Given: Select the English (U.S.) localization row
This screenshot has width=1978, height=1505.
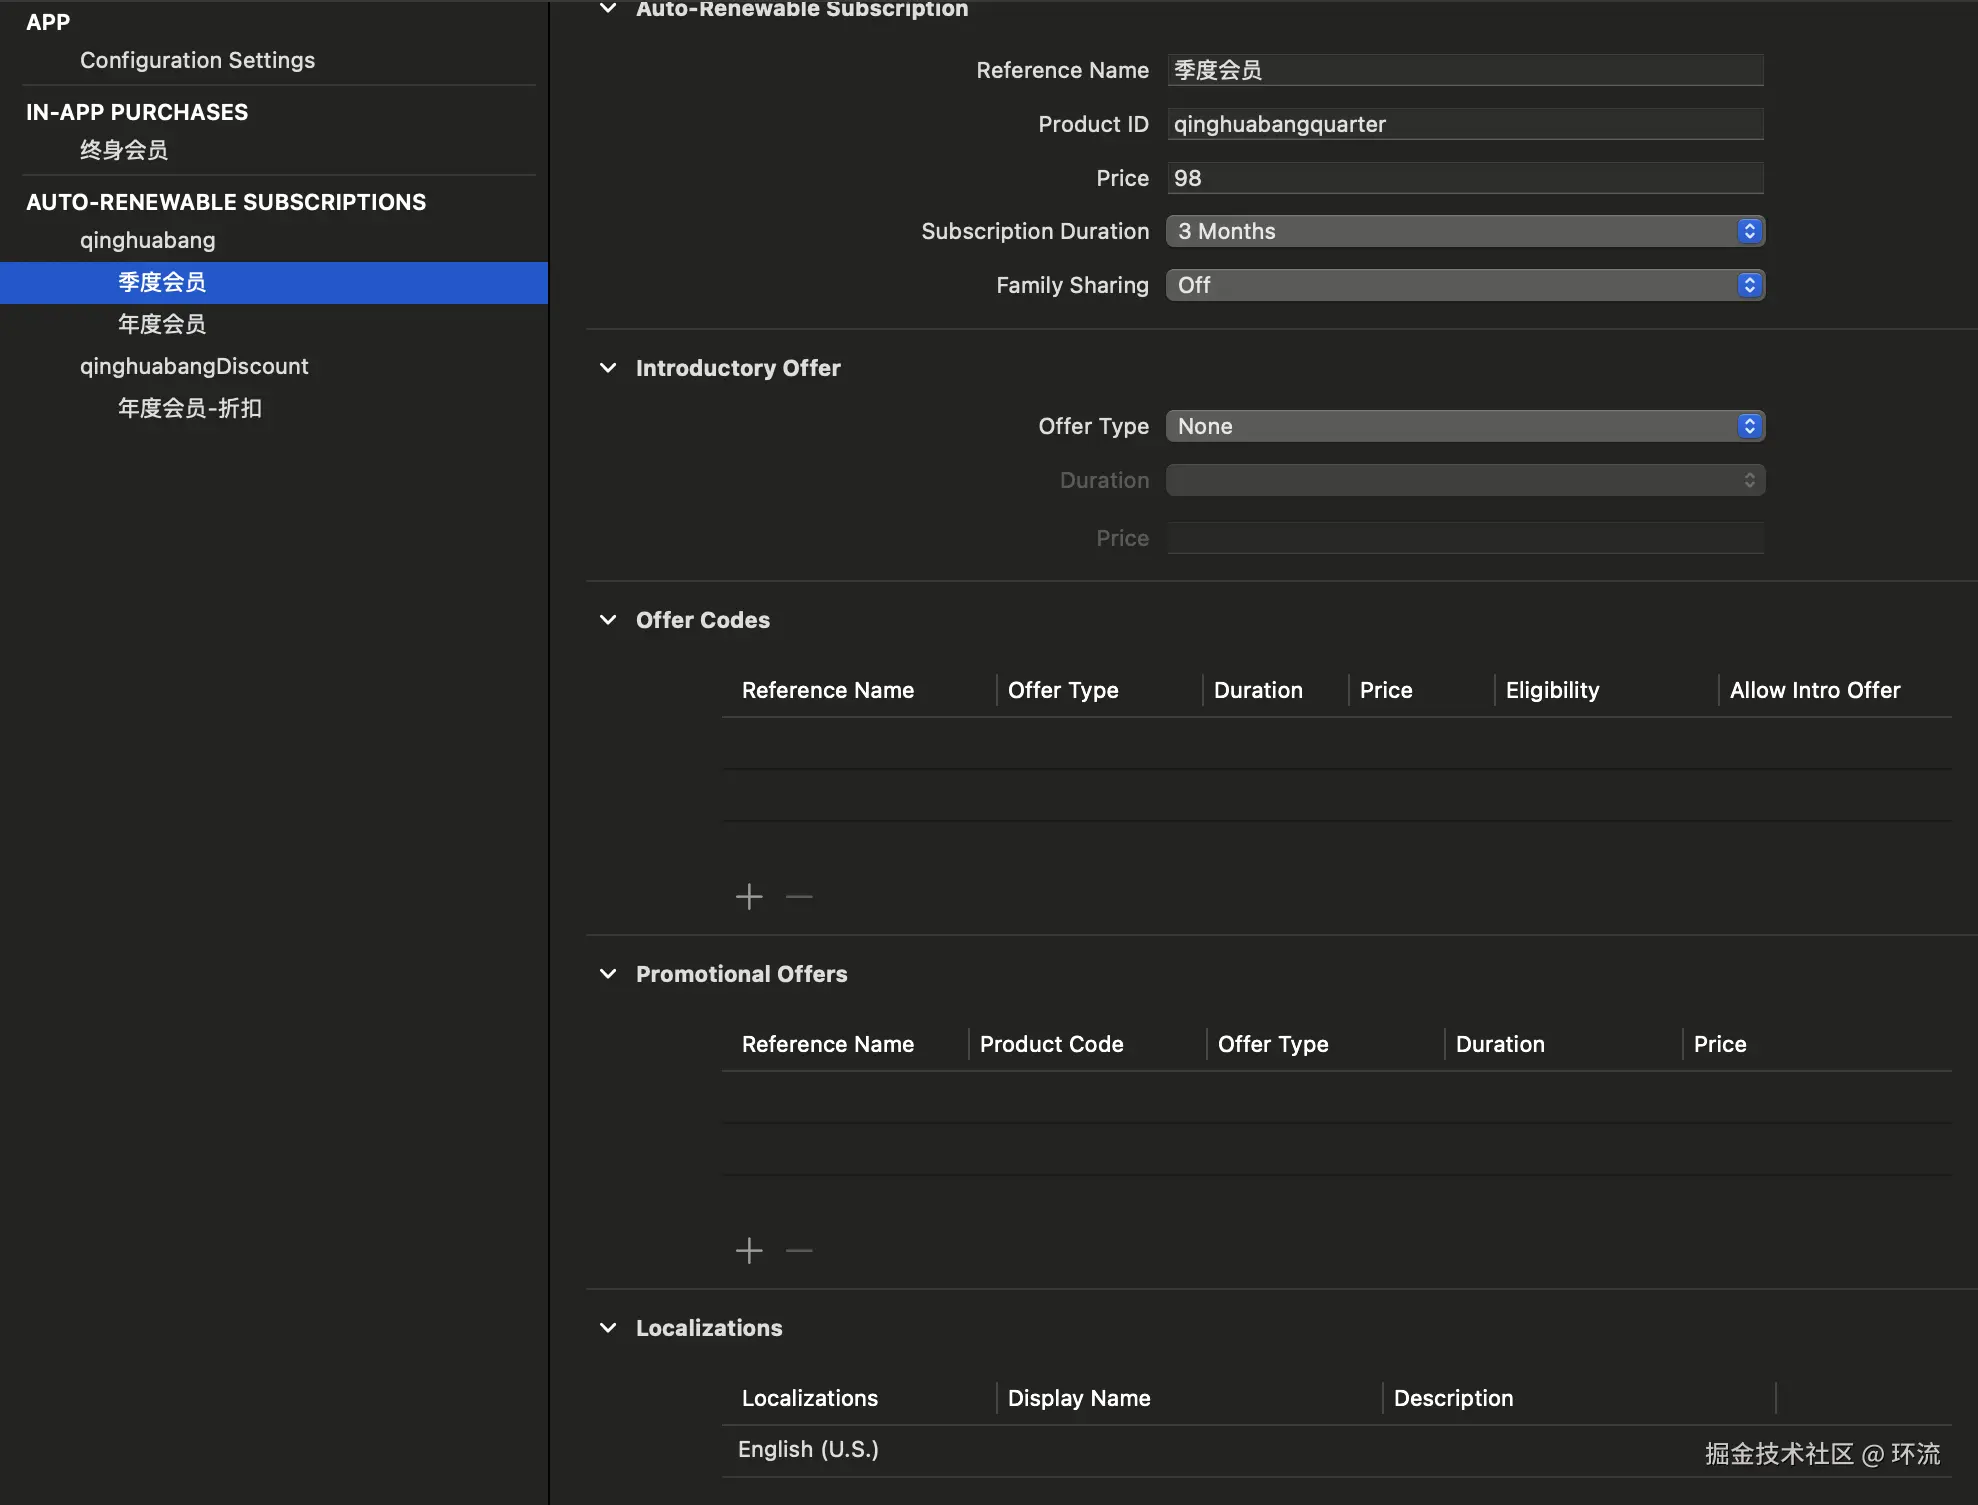Looking at the screenshot, I should 808,1450.
